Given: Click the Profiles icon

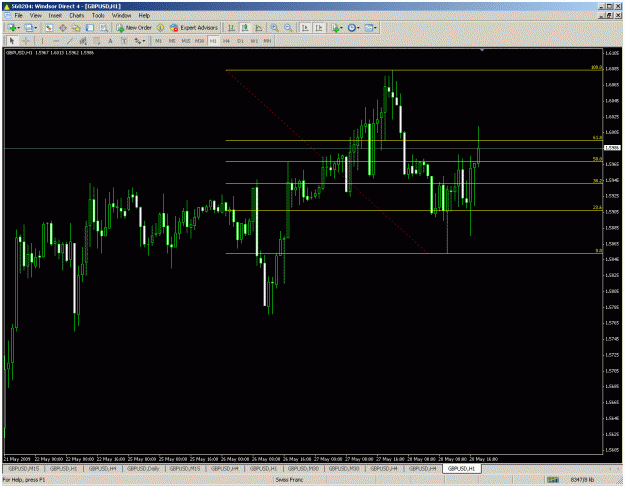Looking at the screenshot, I should (x=28, y=28).
